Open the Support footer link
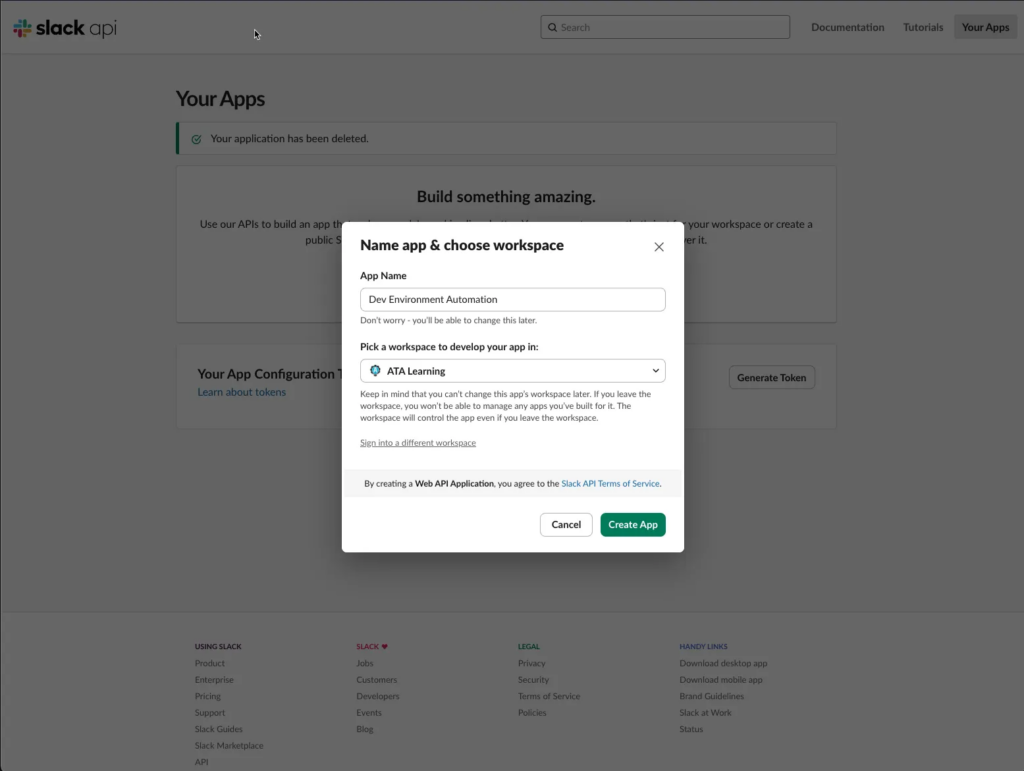Image resolution: width=1024 pixels, height=771 pixels. coord(210,713)
